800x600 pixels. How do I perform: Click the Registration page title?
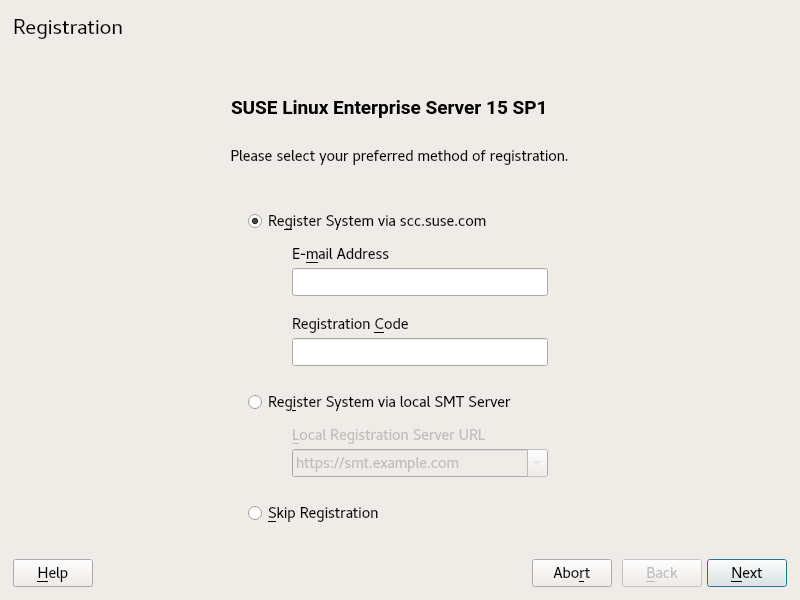[x=68, y=28]
